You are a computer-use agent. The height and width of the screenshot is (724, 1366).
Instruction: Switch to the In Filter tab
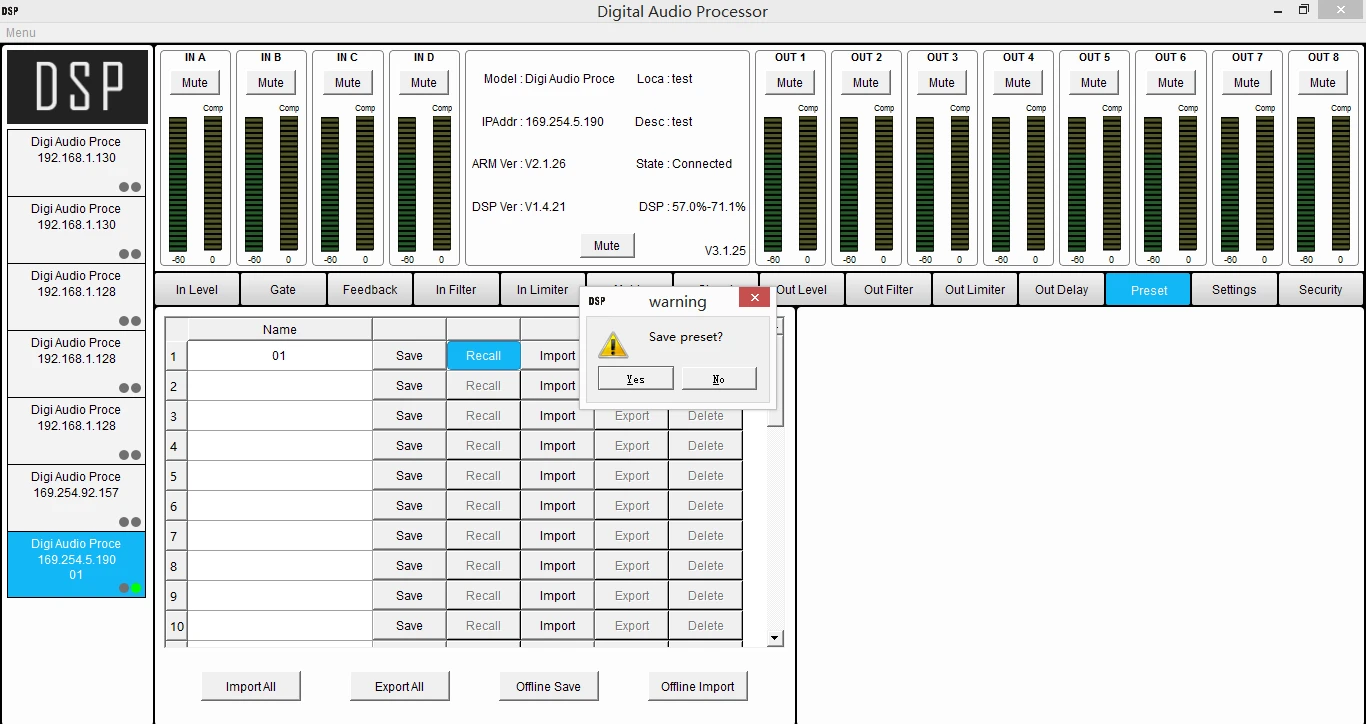click(456, 289)
